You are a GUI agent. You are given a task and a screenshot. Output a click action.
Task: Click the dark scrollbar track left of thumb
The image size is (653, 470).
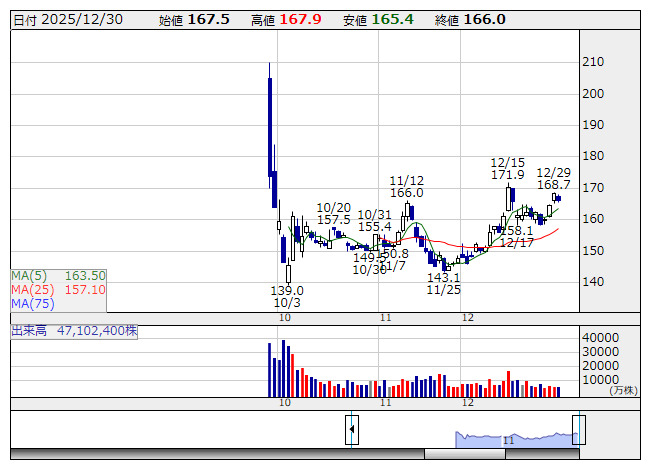(217, 454)
